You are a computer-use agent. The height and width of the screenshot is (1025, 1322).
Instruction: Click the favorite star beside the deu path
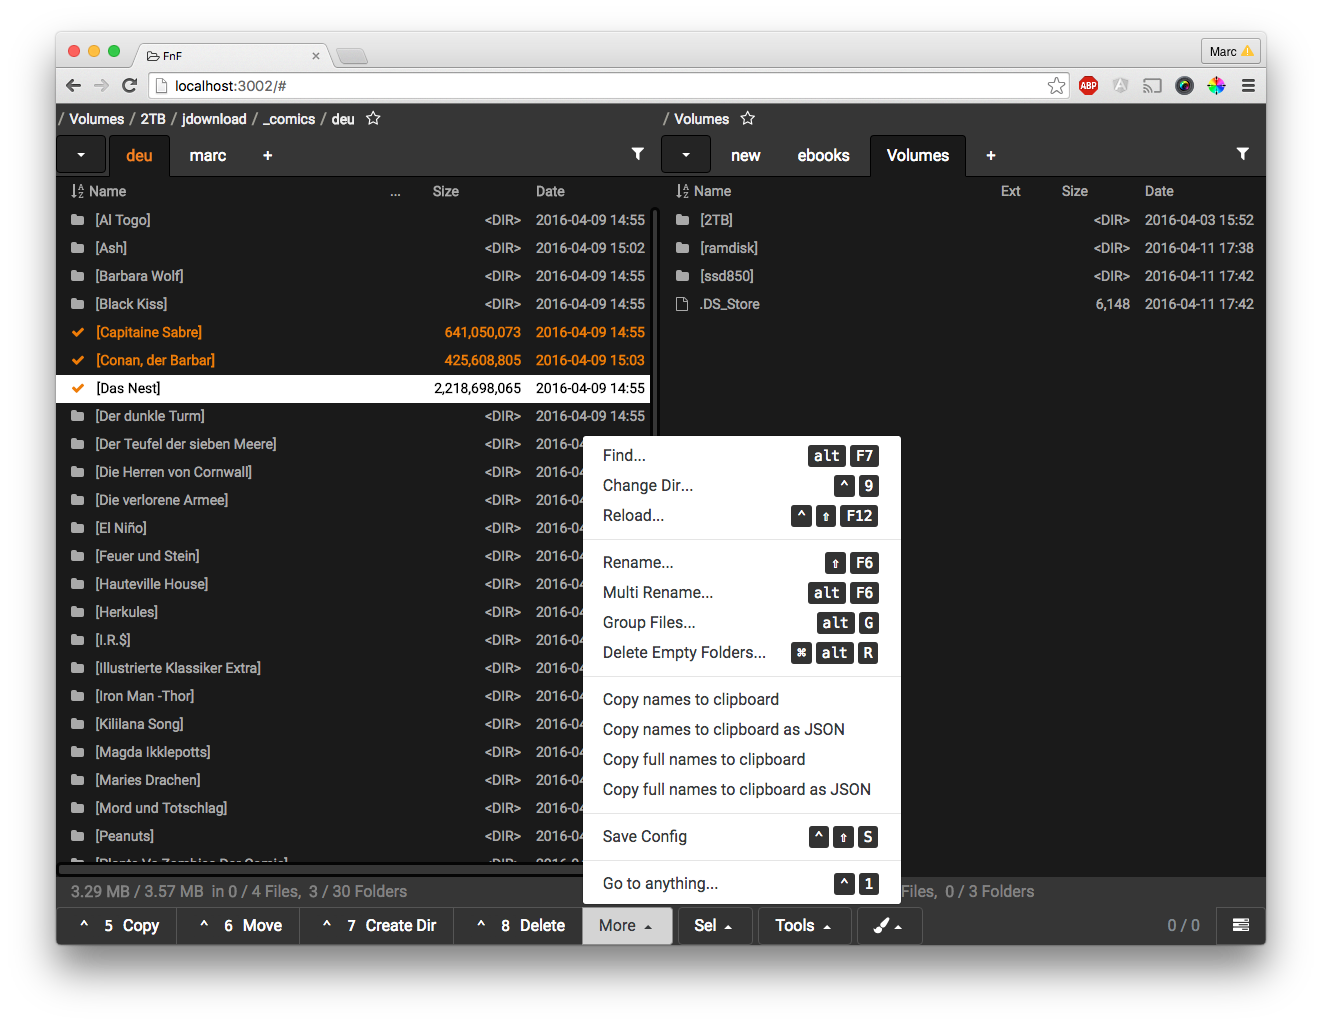[x=373, y=118]
